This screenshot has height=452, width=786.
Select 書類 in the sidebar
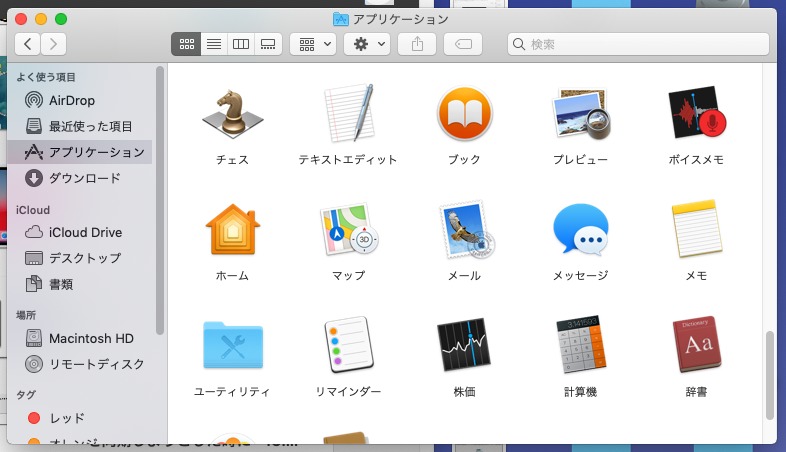pyautogui.click(x=80, y=284)
